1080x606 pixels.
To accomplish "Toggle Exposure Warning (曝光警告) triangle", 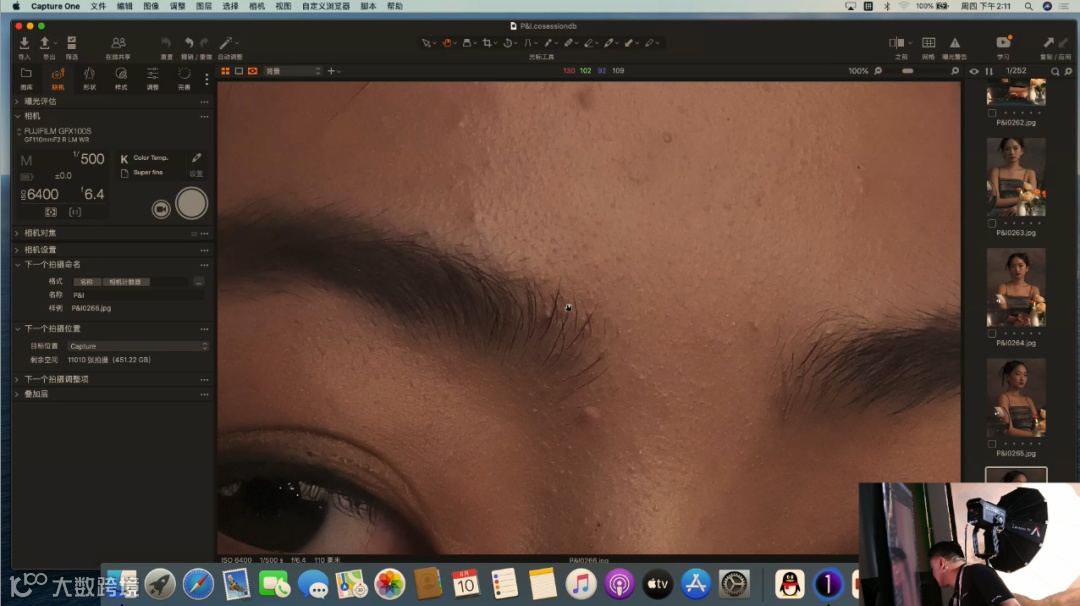I will [955, 43].
